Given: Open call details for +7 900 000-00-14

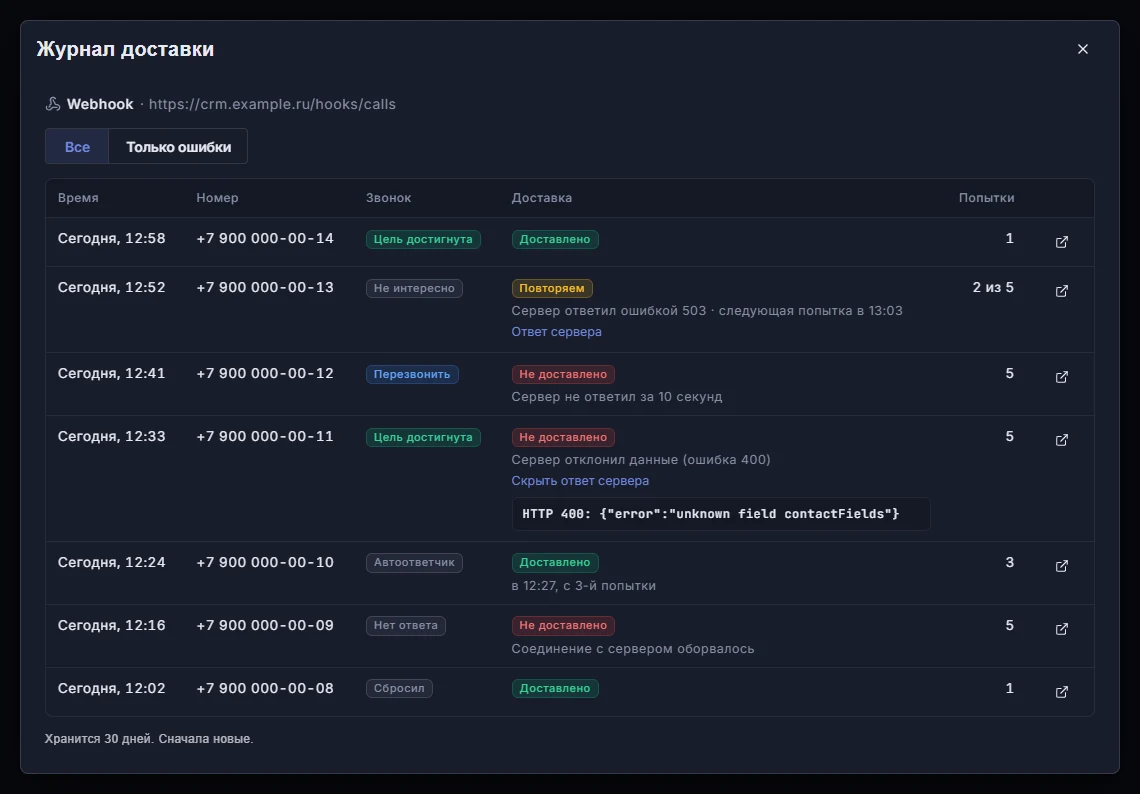Looking at the screenshot, I should pos(1061,241).
